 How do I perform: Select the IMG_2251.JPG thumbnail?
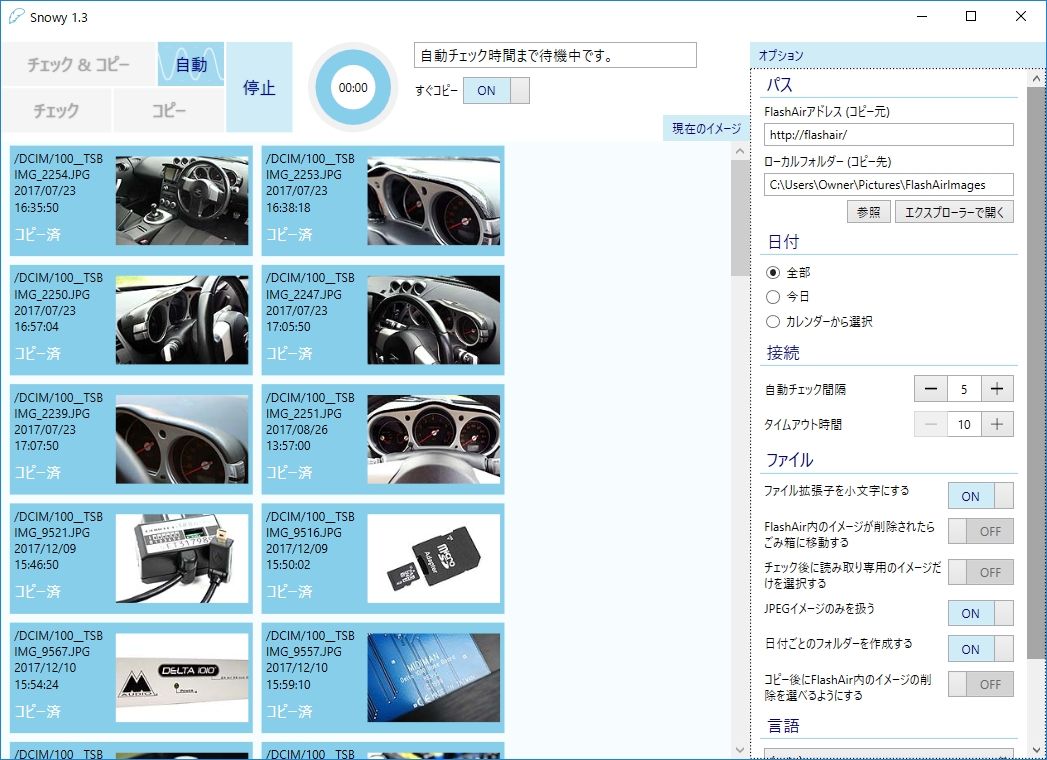[433, 439]
